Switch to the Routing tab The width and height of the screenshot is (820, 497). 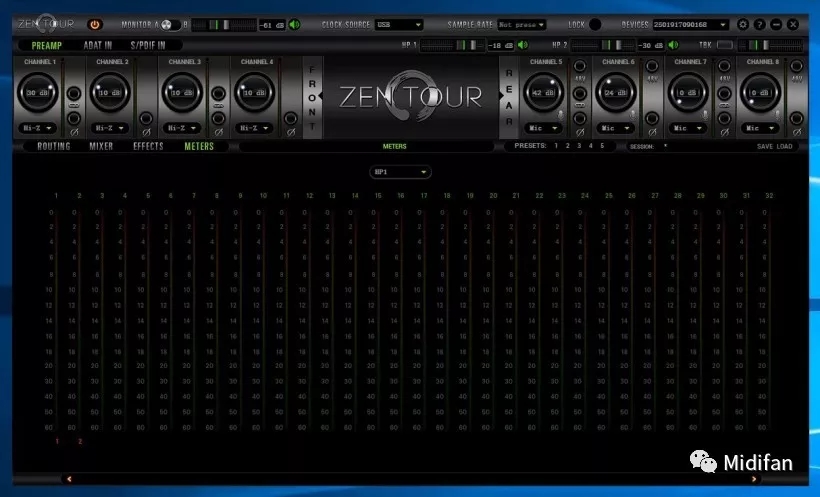[54, 146]
